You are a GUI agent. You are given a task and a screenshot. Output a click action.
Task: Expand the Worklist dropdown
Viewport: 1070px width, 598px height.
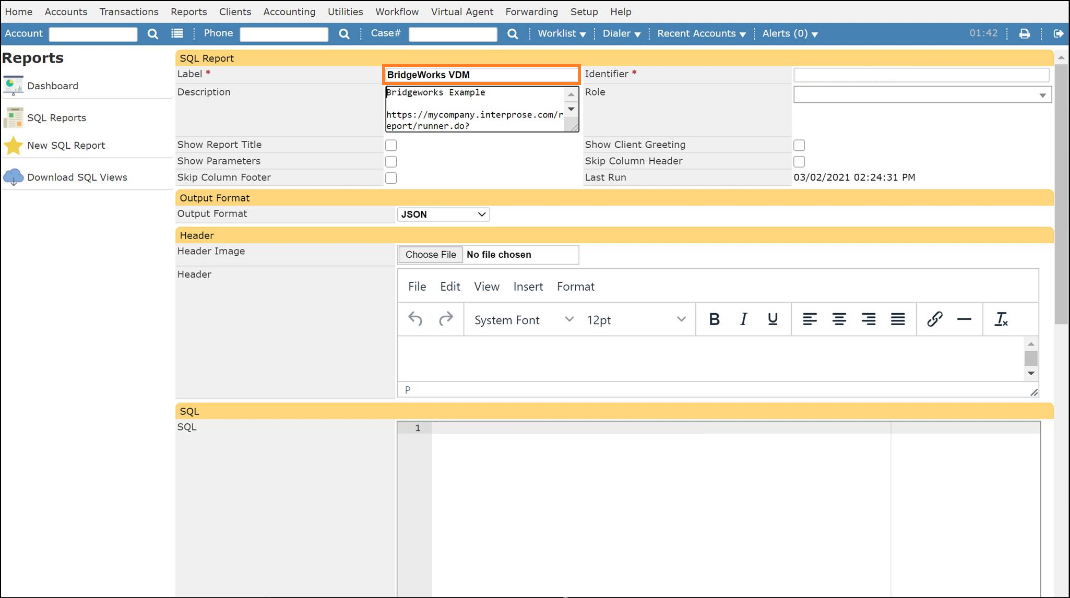(562, 33)
